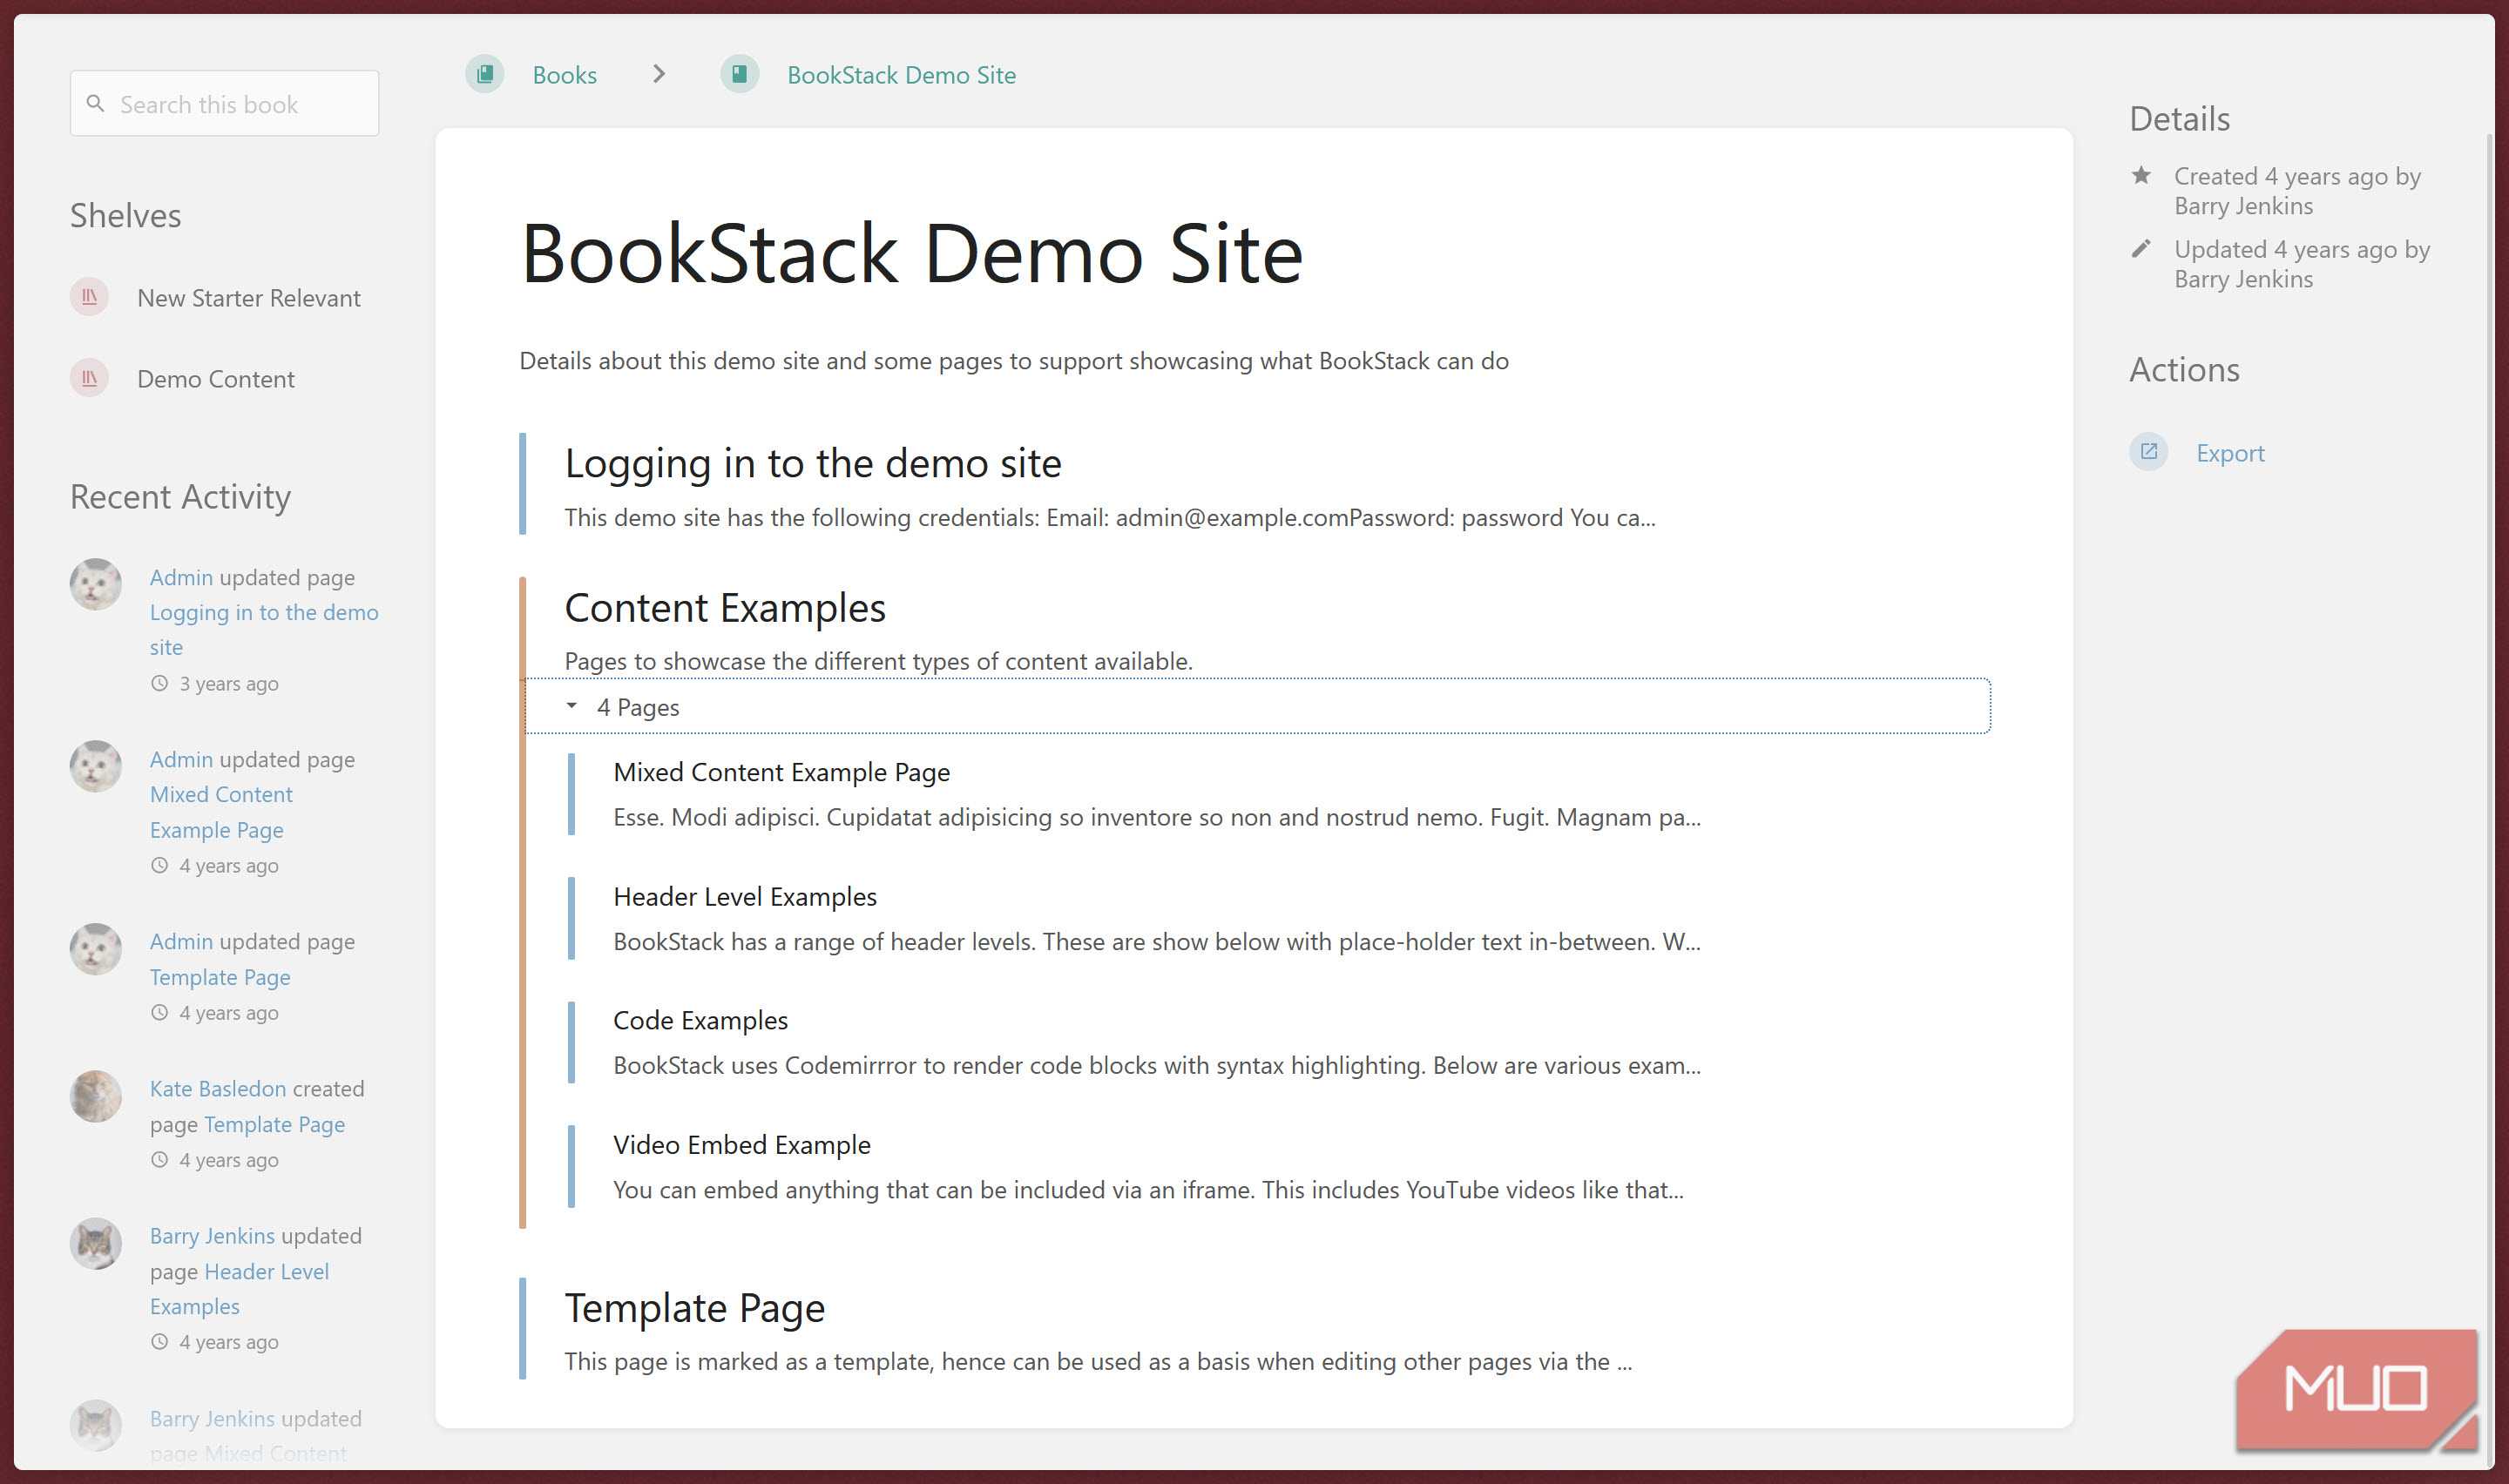Screen dimensions: 2509x1484
Task: Click Admin avatar beside Template Page update
Action: [96, 948]
